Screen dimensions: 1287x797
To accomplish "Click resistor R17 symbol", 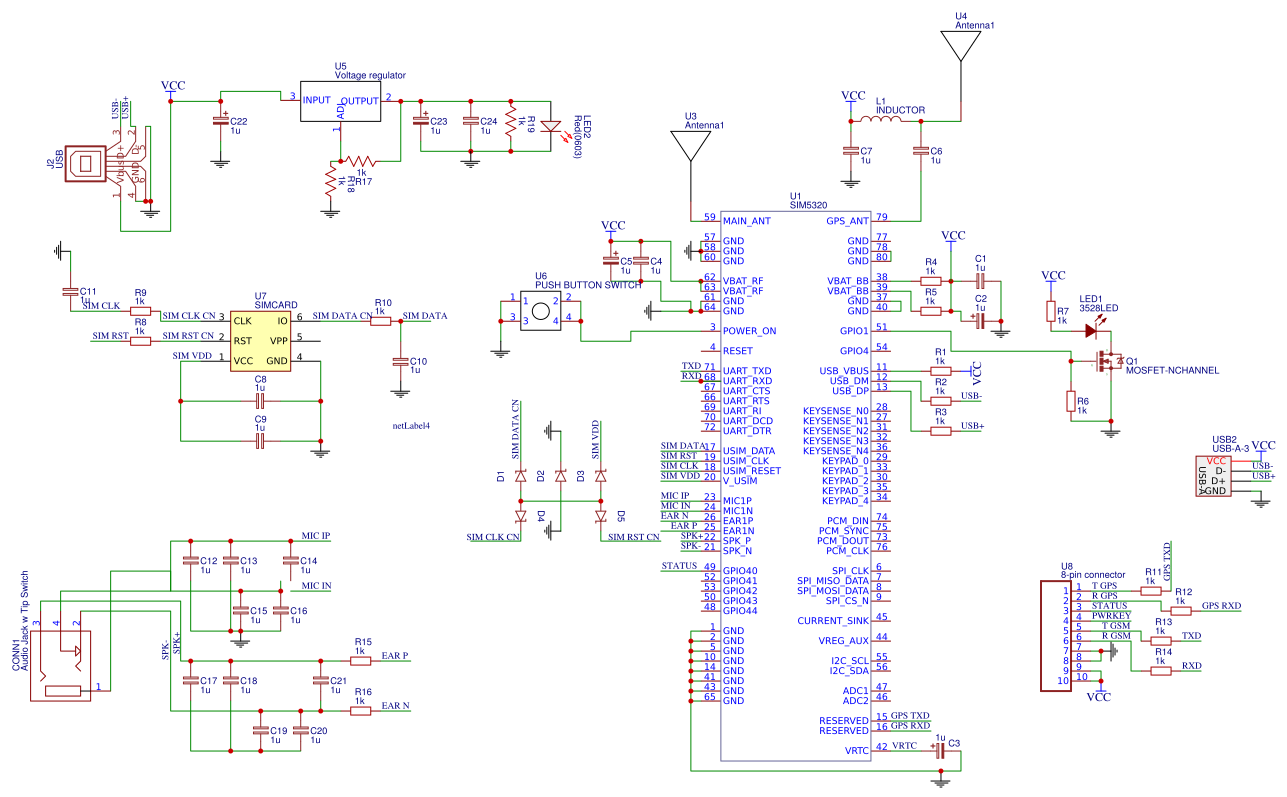I will [x=360, y=161].
